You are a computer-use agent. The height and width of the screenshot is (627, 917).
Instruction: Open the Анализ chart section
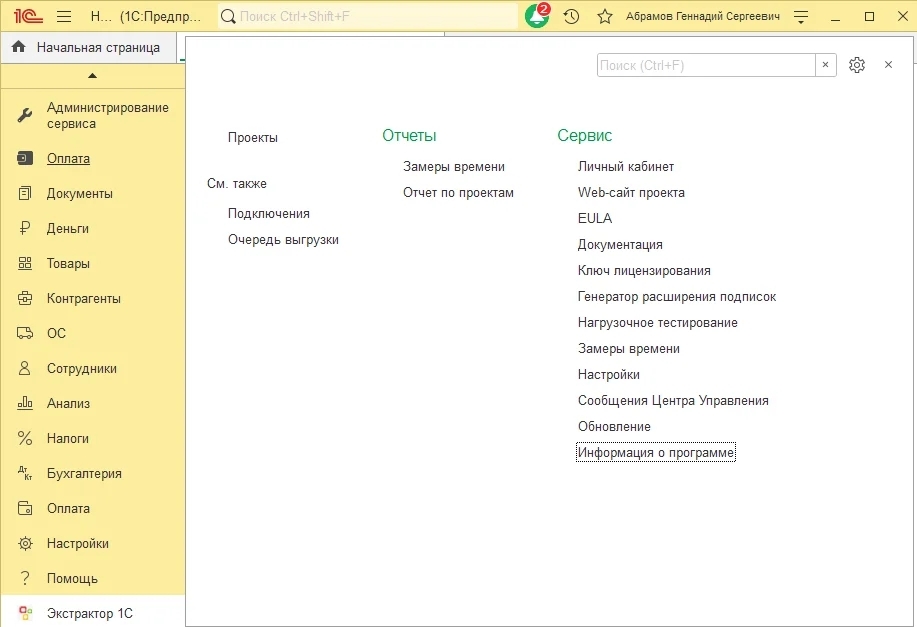68,404
